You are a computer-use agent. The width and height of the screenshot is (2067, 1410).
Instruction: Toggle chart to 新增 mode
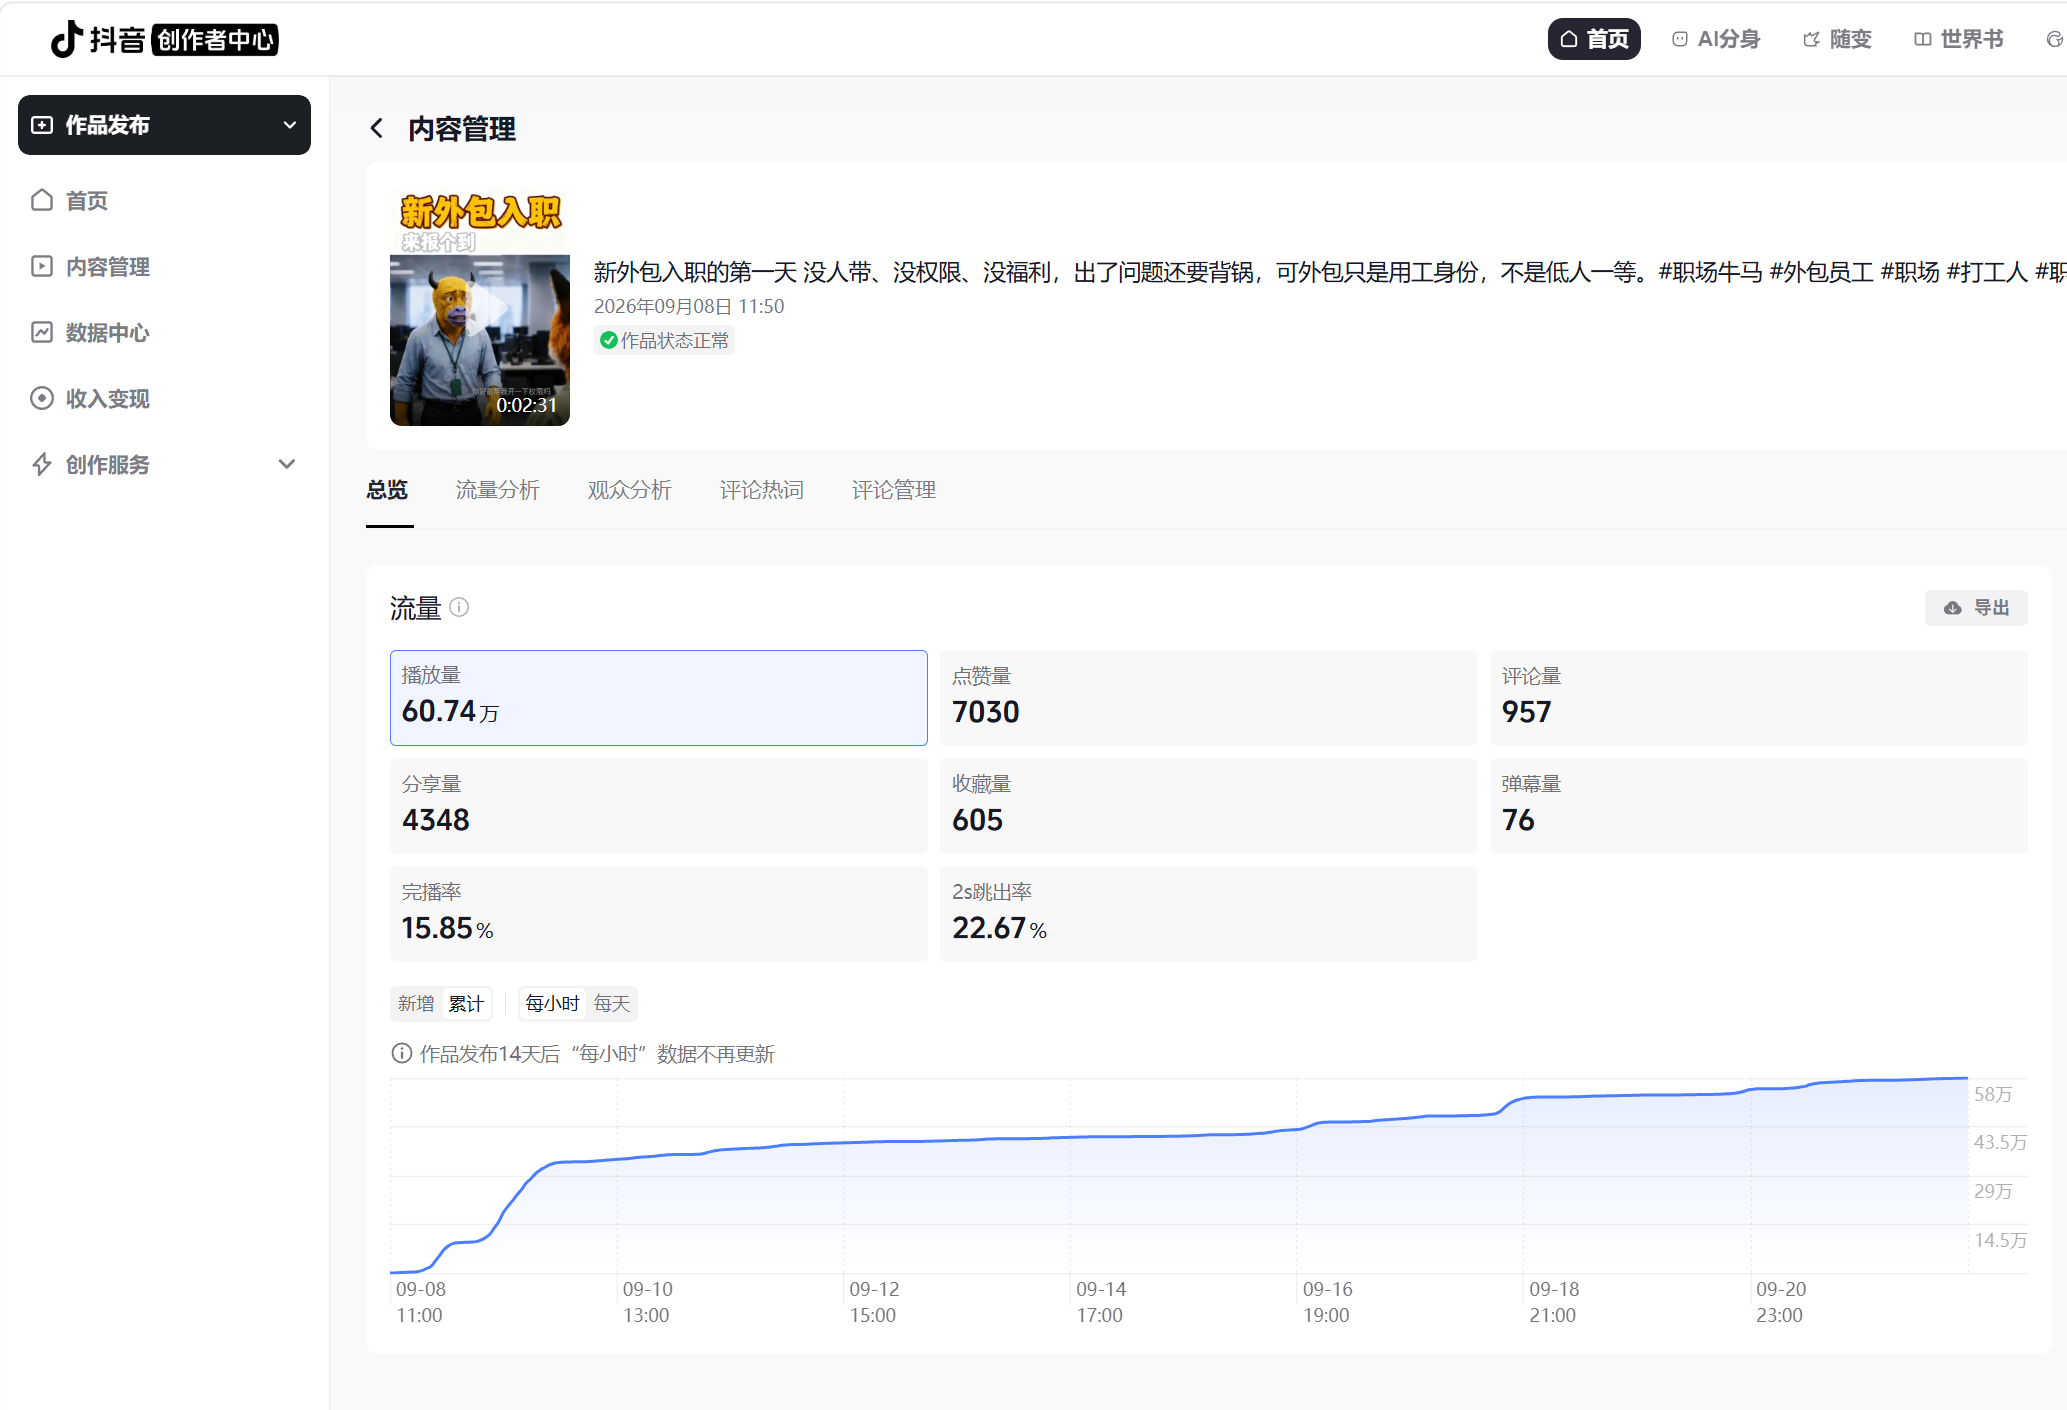(x=416, y=1003)
